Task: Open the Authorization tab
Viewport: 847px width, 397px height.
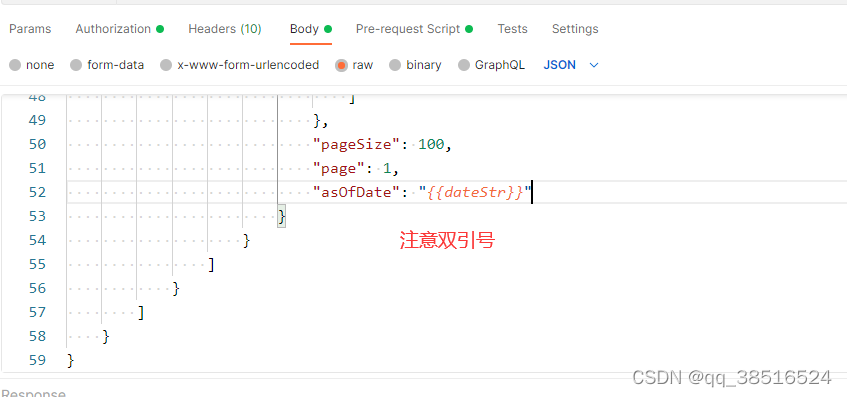Action: point(119,29)
